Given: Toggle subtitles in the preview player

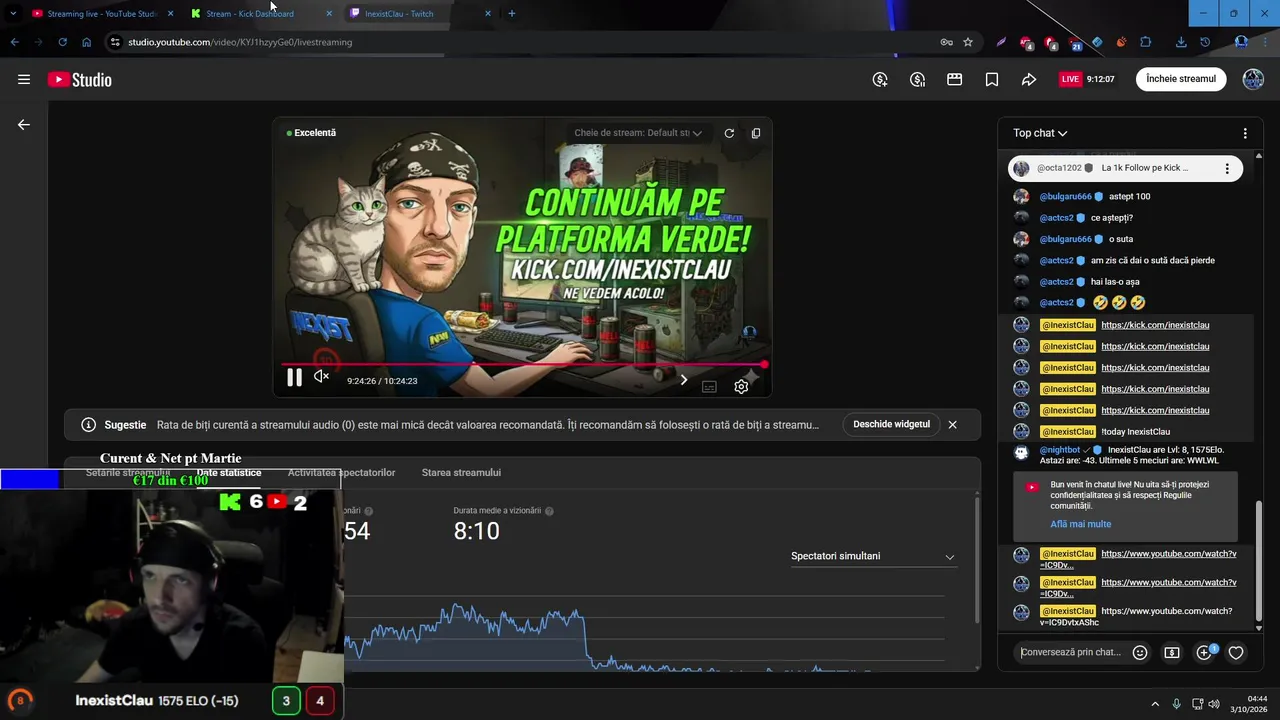Looking at the screenshot, I should (x=709, y=386).
